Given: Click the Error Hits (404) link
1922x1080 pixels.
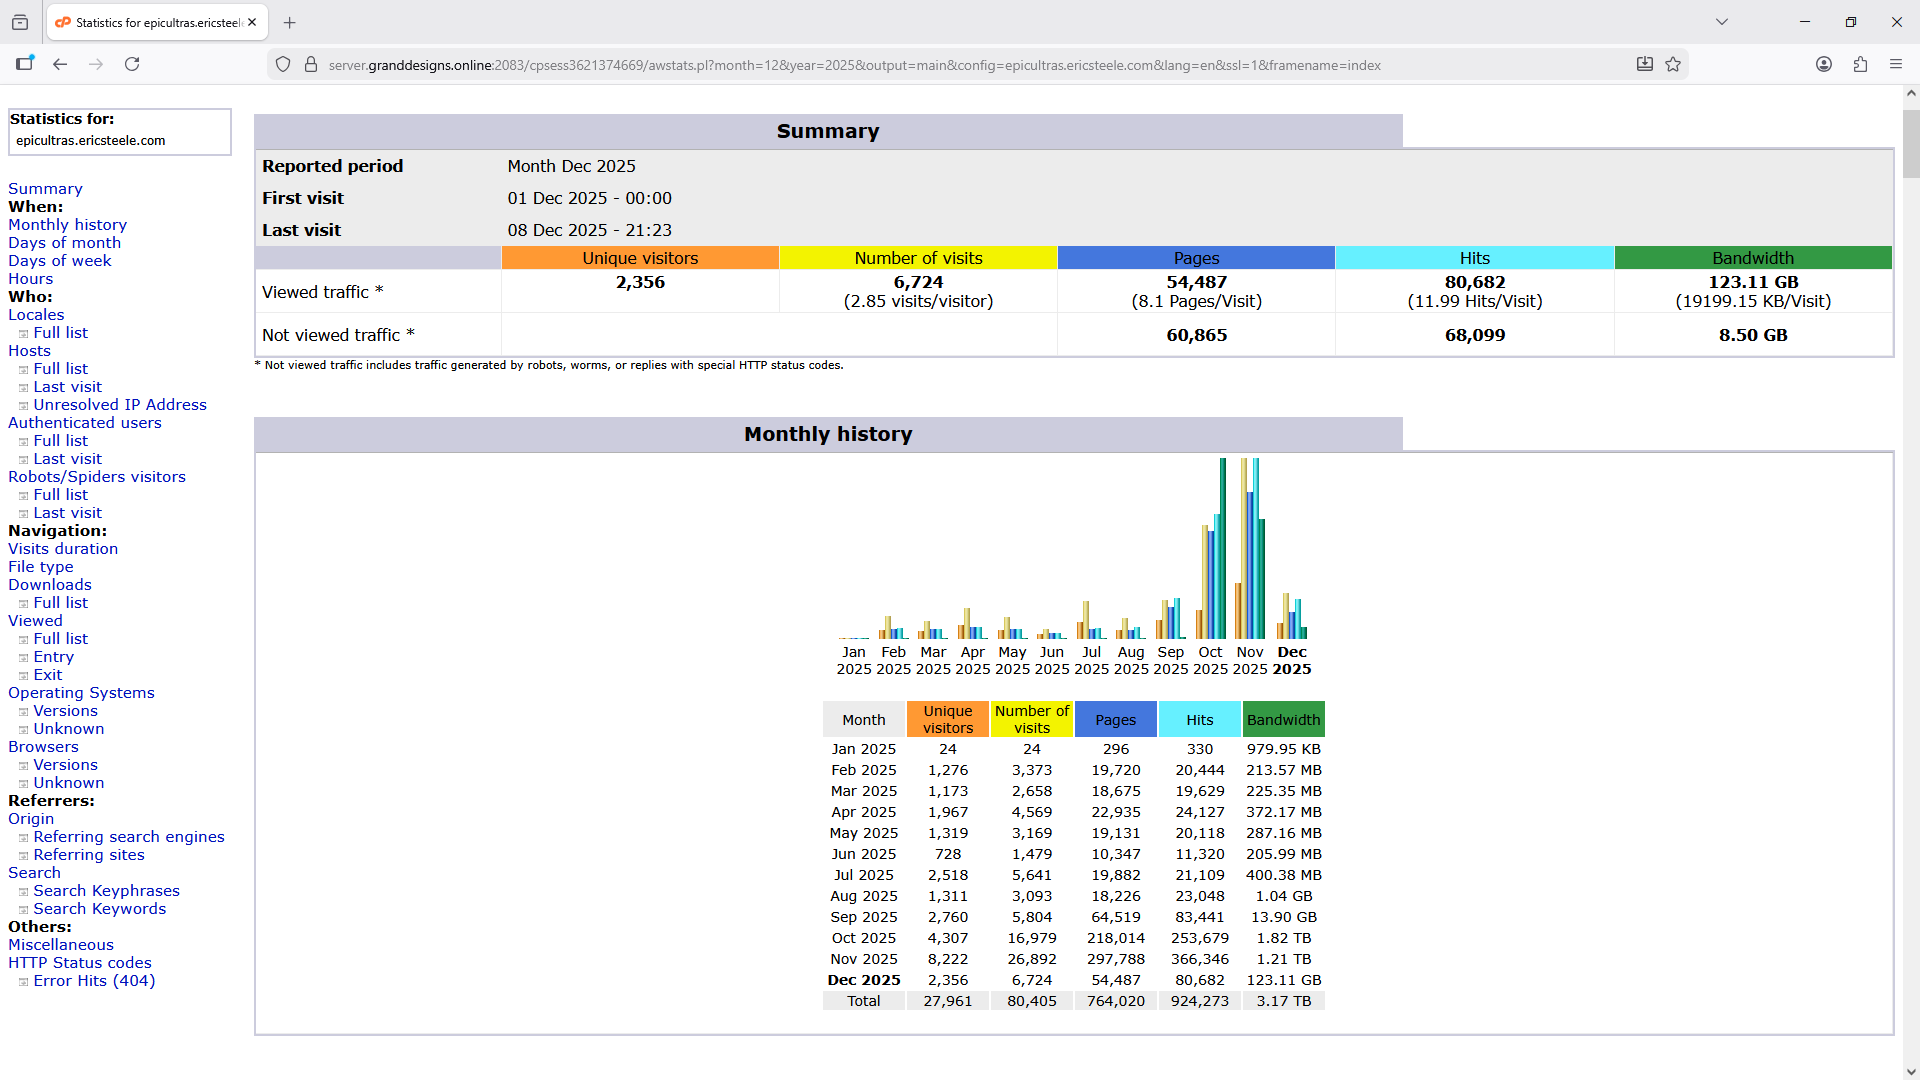Looking at the screenshot, I should (94, 981).
